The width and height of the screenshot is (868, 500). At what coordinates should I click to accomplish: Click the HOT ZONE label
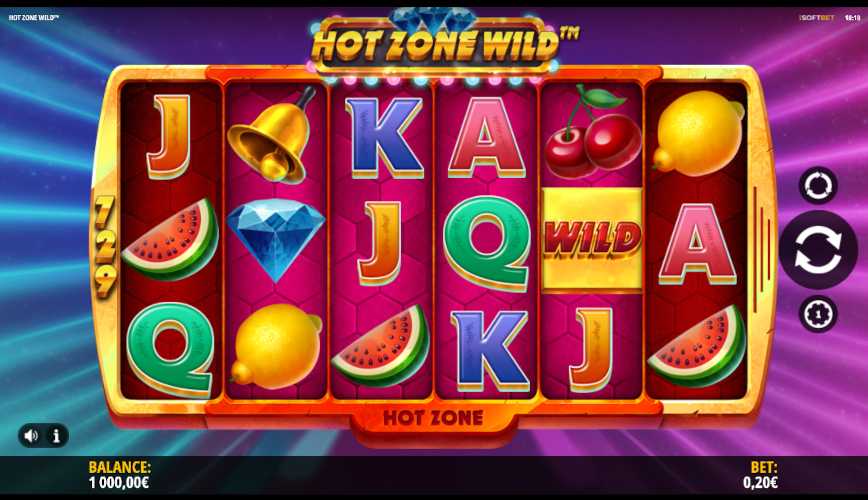(x=433, y=418)
